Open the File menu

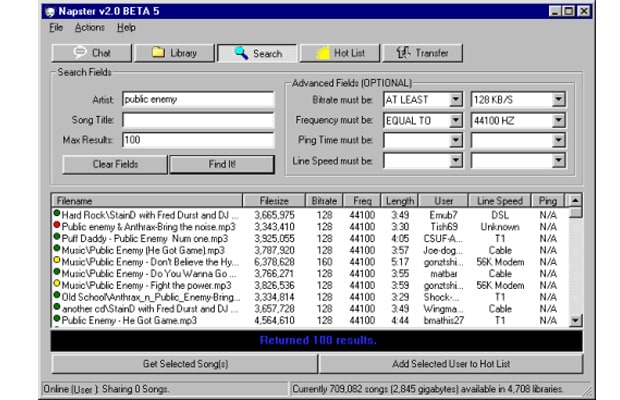coord(56,28)
